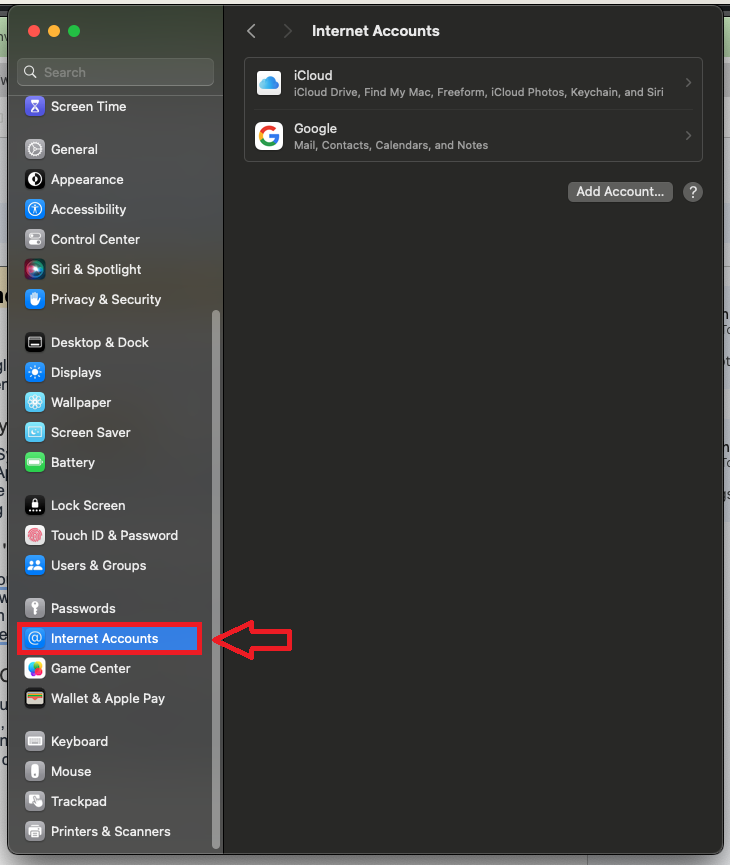Open Control Center icon
This screenshot has width=730, height=865.
pos(35,239)
